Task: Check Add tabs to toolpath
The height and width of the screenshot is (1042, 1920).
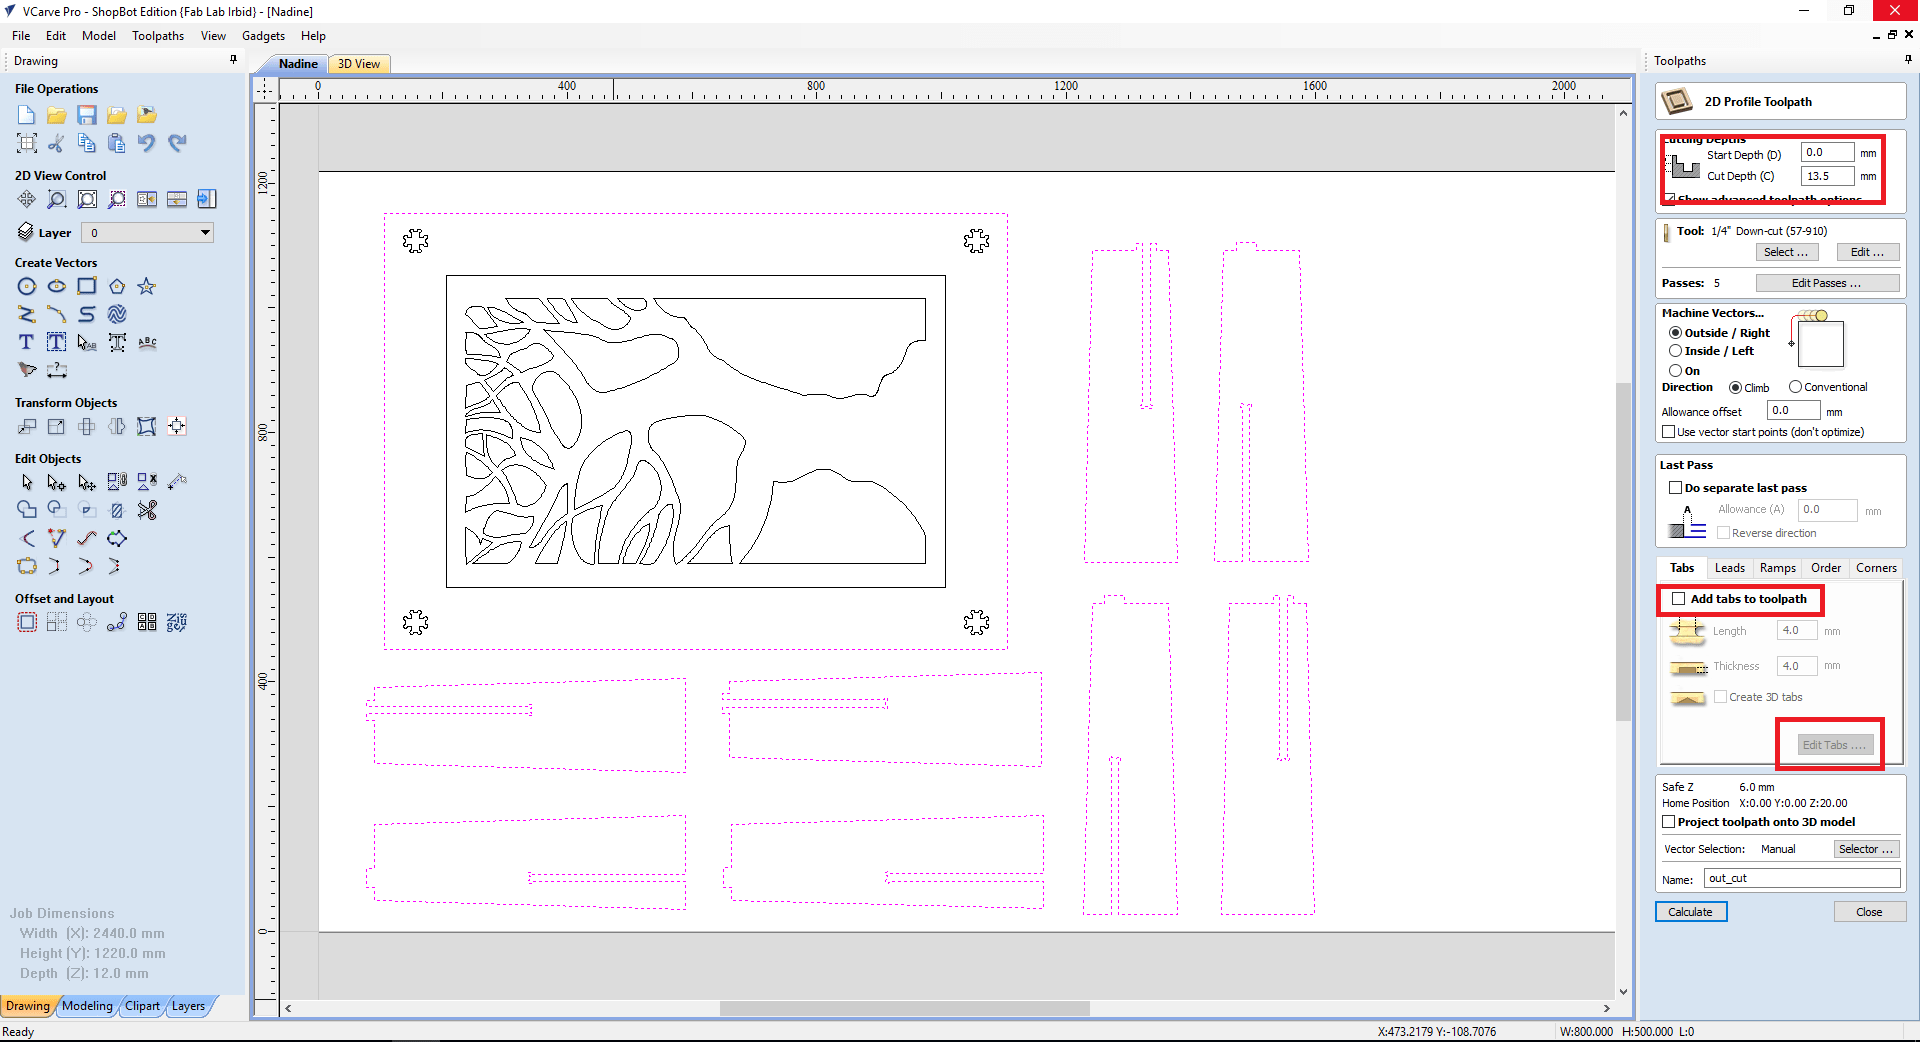Action: point(1678,599)
